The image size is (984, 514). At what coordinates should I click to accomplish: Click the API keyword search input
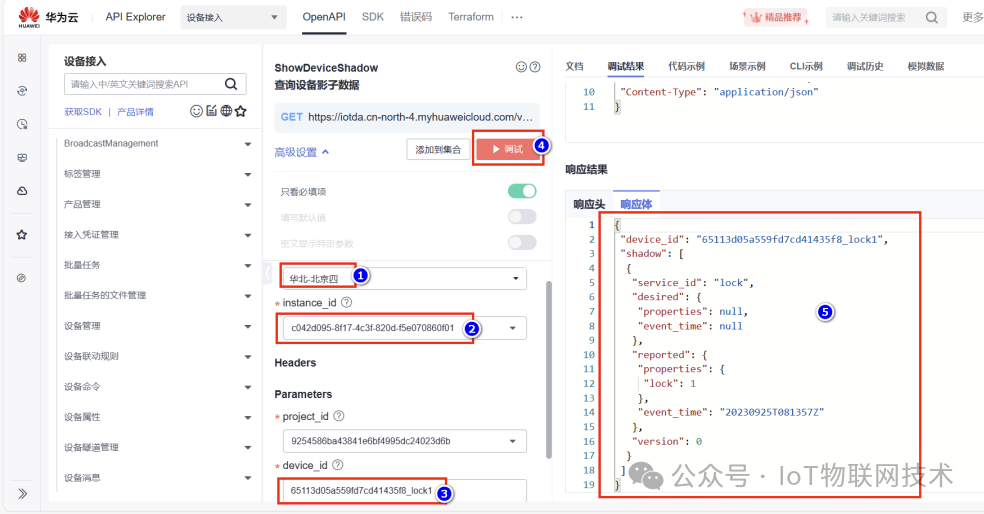tap(155, 84)
